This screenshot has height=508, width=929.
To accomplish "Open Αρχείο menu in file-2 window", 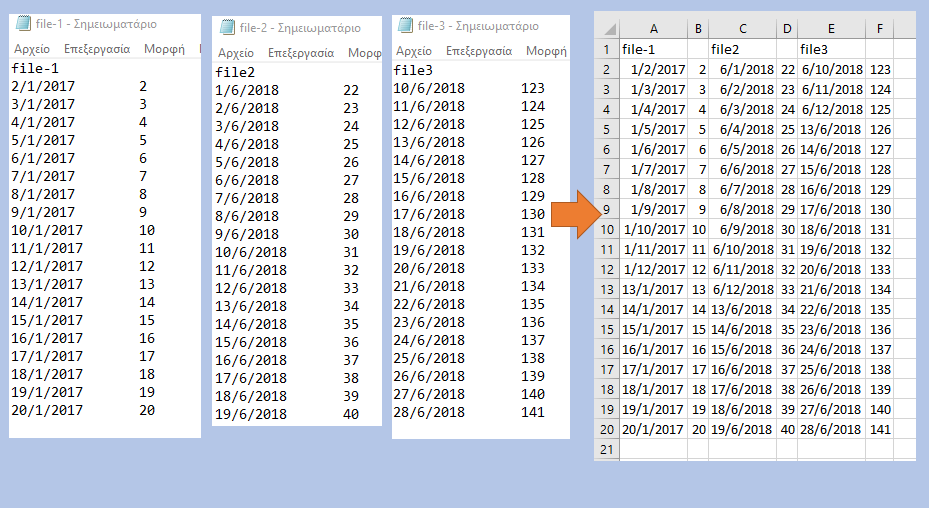I will 236,53.
